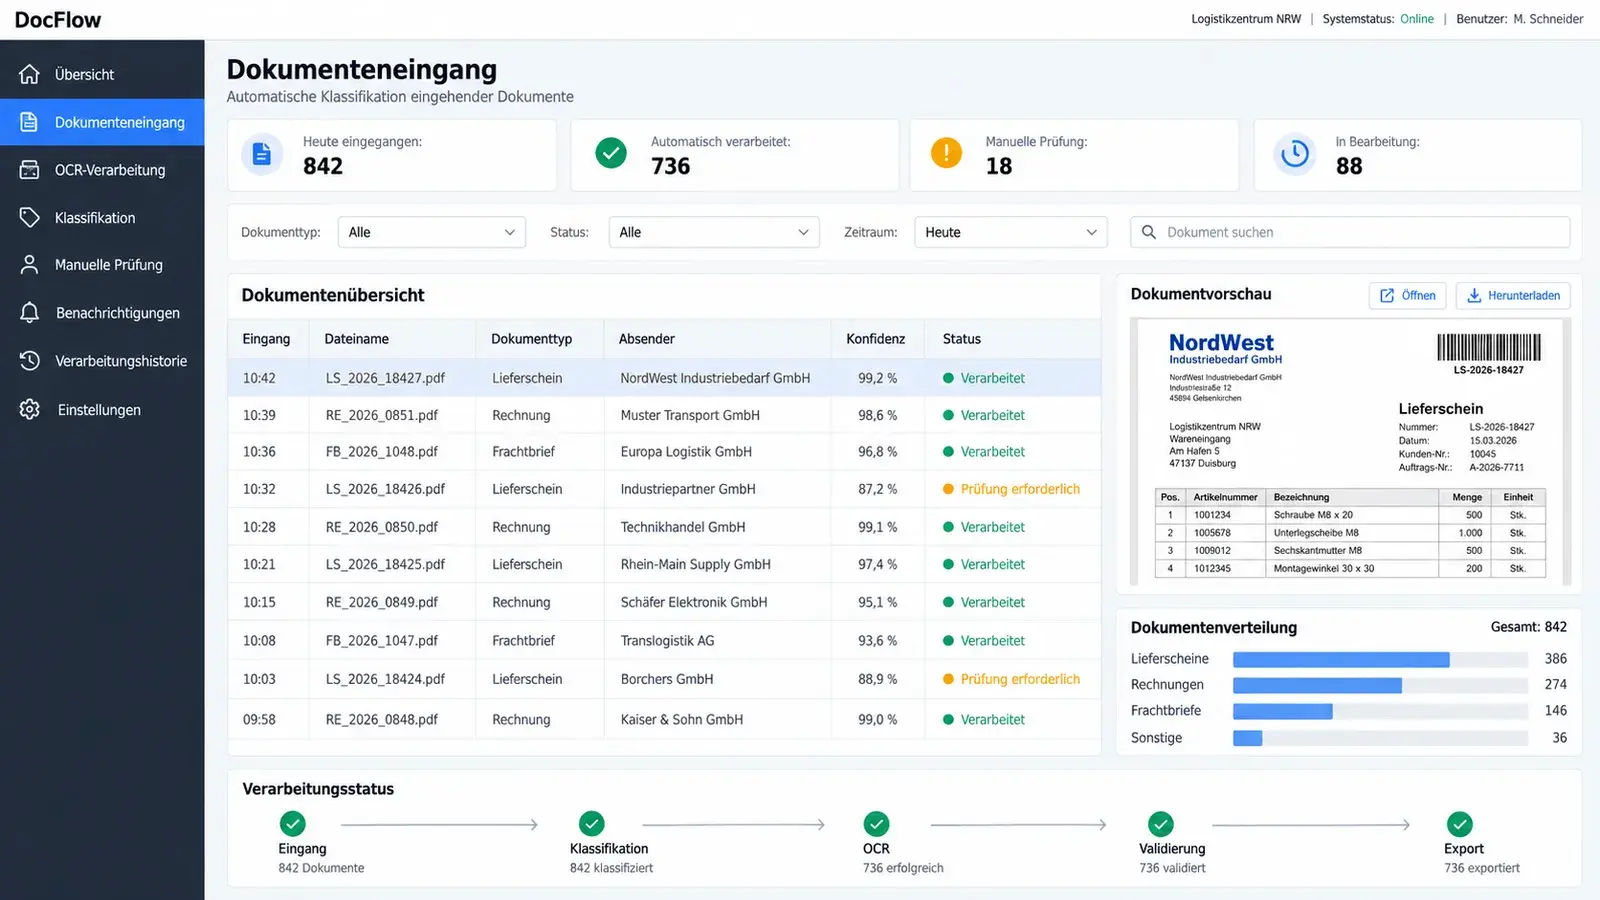Click into the Dokument suchen field
The image size is (1600, 900).
1350,232
